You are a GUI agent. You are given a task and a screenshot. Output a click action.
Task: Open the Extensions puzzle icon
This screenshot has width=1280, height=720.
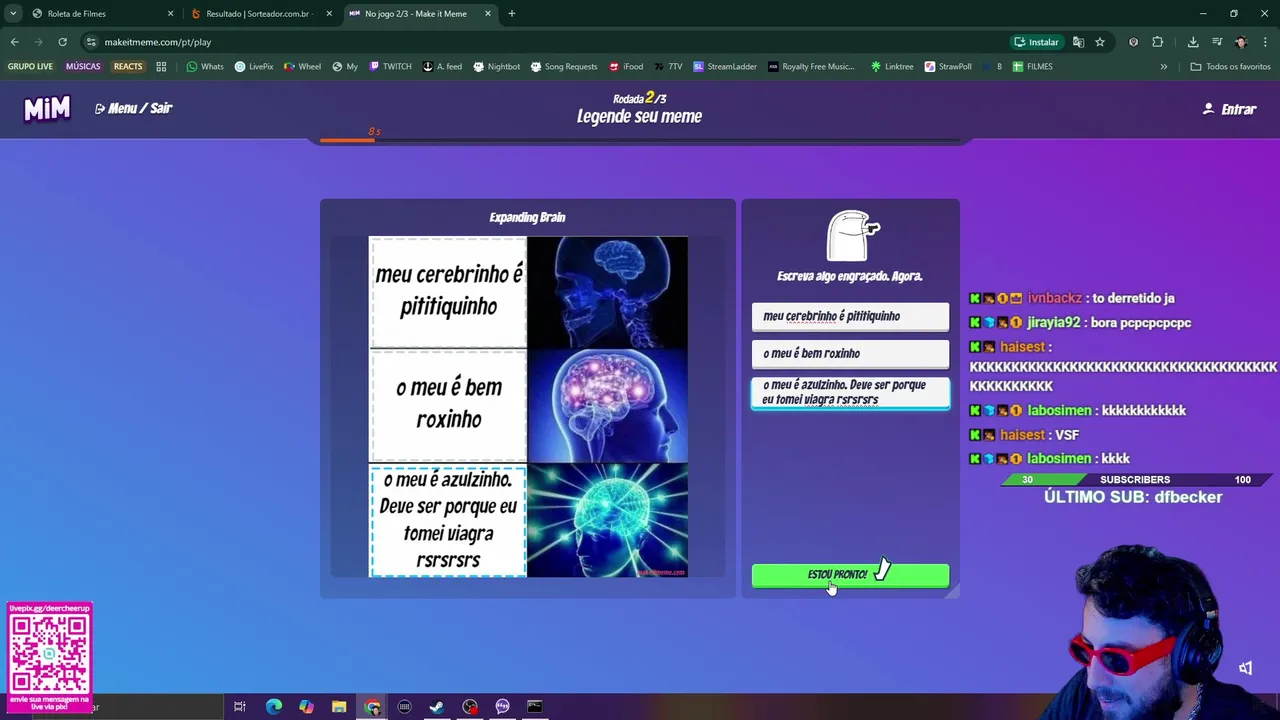(1158, 42)
